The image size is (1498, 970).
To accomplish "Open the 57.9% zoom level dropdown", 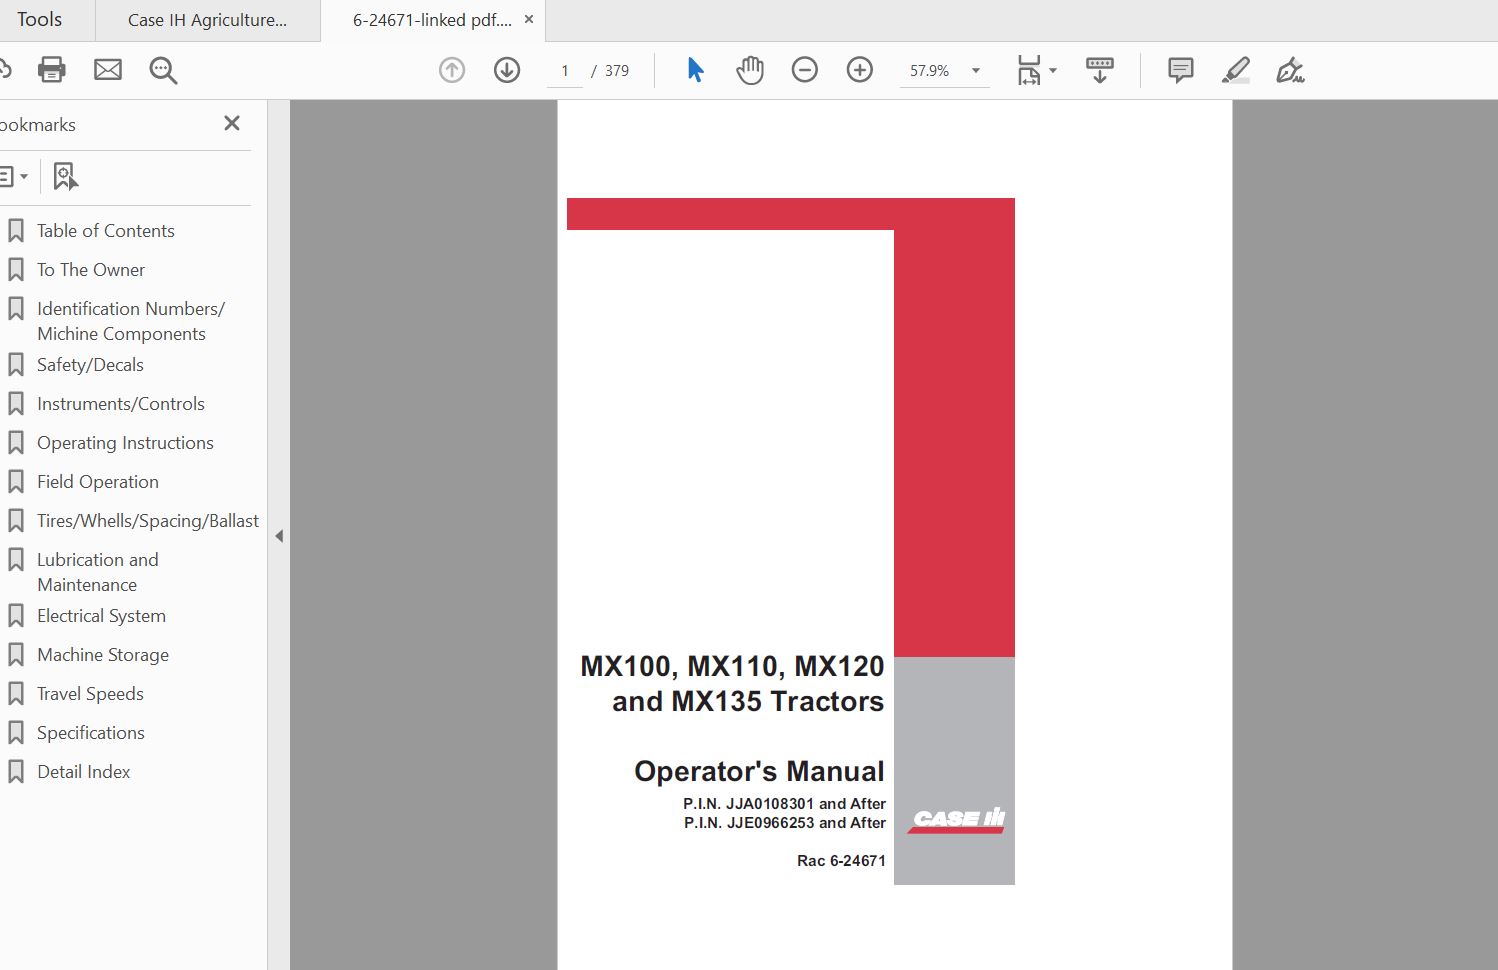I will pyautogui.click(x=975, y=71).
